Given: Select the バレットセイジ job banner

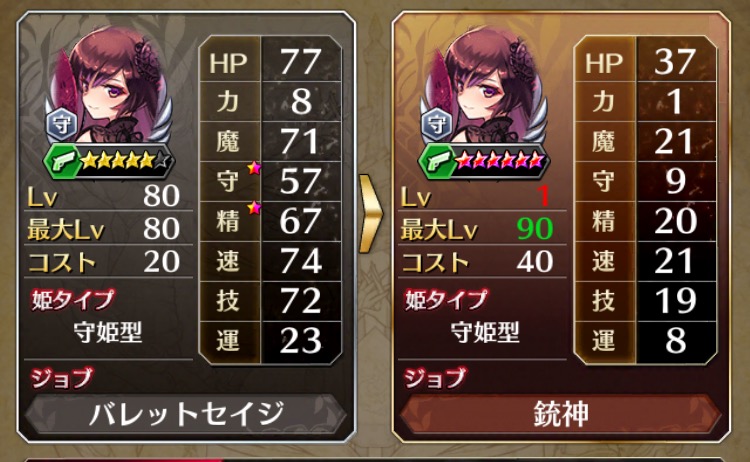Looking at the screenshot, I should coord(186,414).
